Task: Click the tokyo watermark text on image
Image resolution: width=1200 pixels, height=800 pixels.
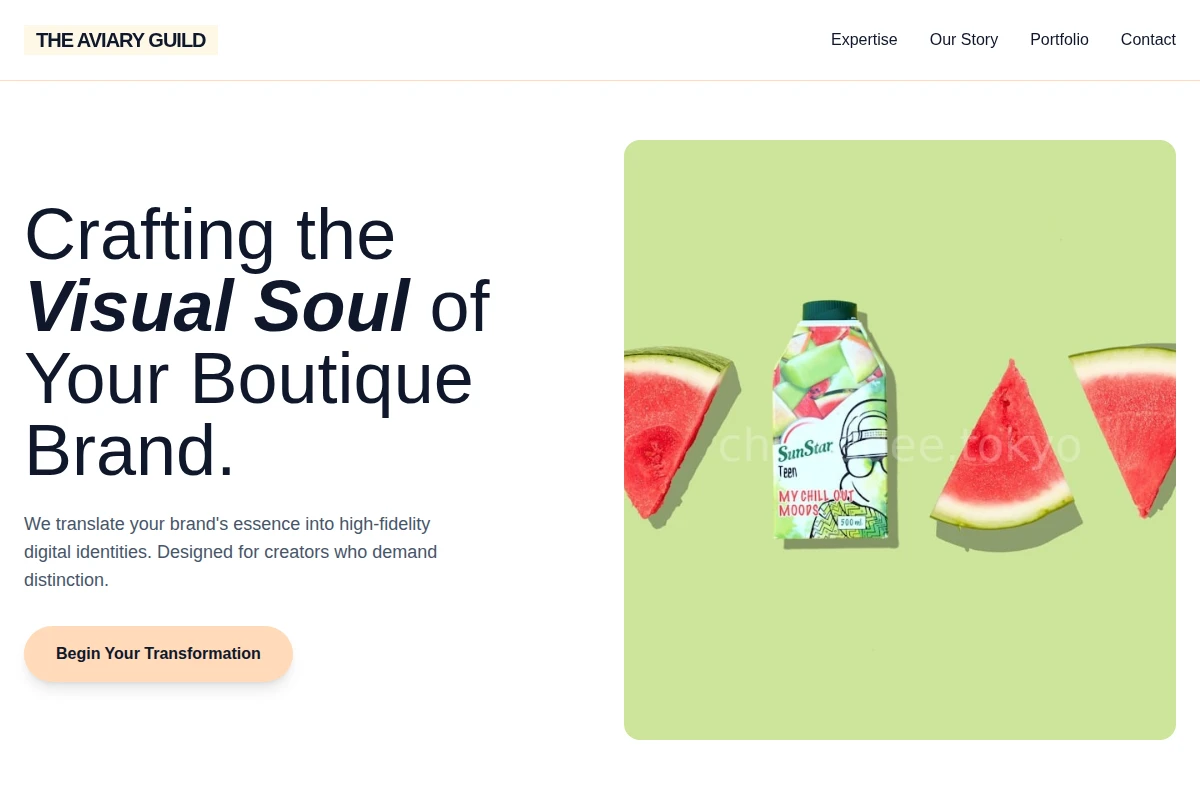Action: (x=1024, y=446)
